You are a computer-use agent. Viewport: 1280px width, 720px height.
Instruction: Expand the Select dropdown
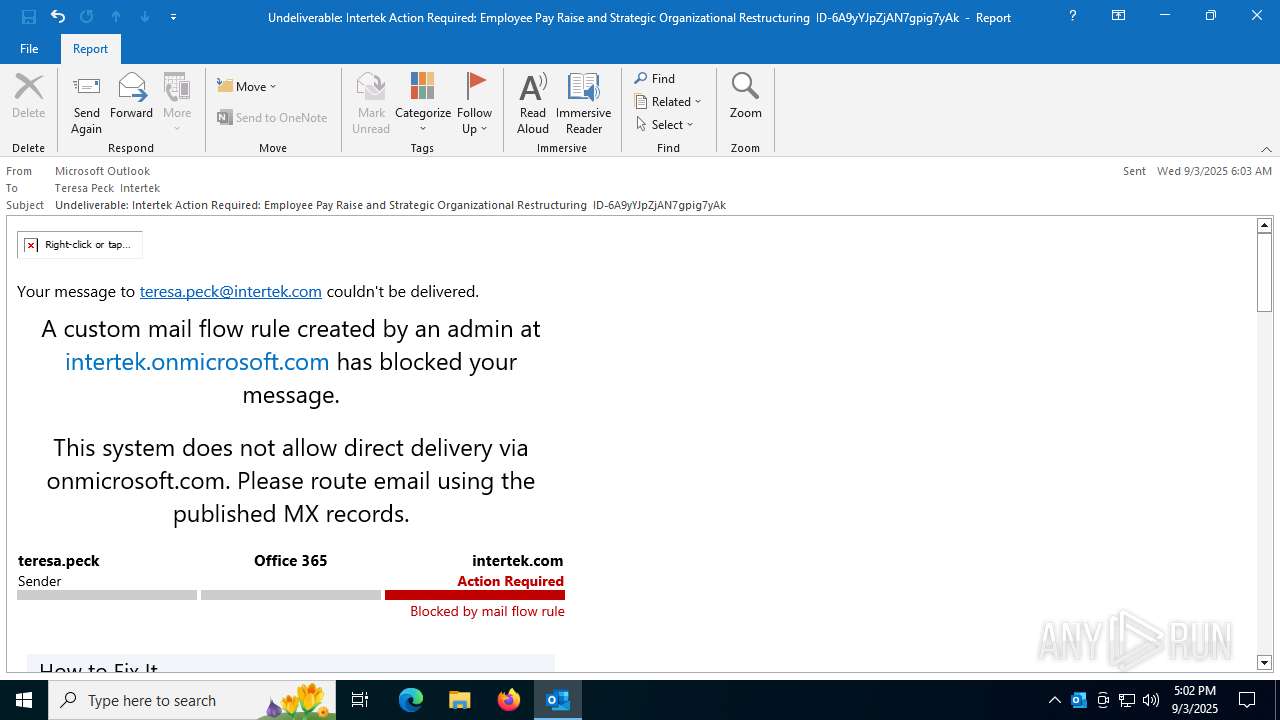(664, 124)
